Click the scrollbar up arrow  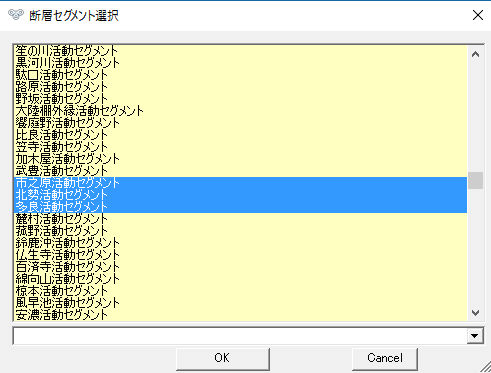[x=475, y=54]
